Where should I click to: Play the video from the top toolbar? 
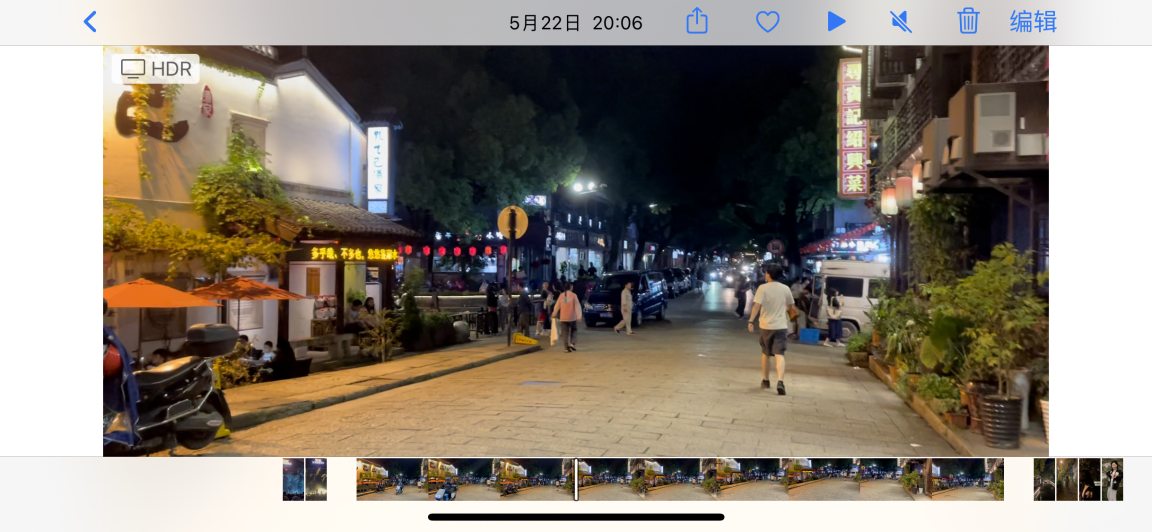[836, 22]
